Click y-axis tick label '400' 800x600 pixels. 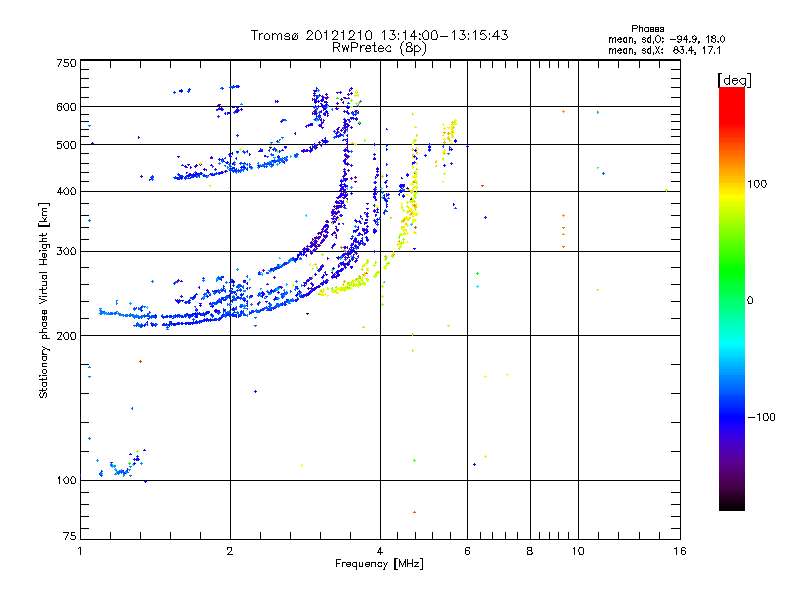[x=67, y=191]
